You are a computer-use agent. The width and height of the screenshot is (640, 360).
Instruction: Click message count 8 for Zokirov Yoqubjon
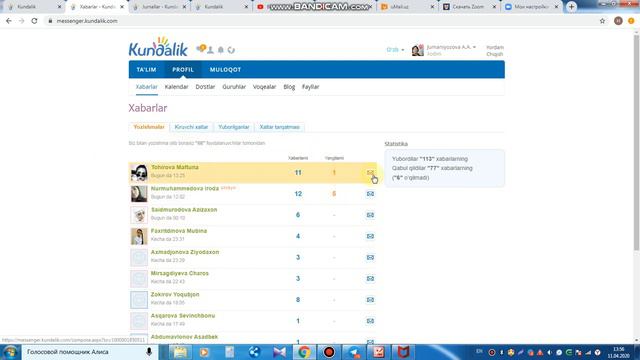pyautogui.click(x=298, y=300)
